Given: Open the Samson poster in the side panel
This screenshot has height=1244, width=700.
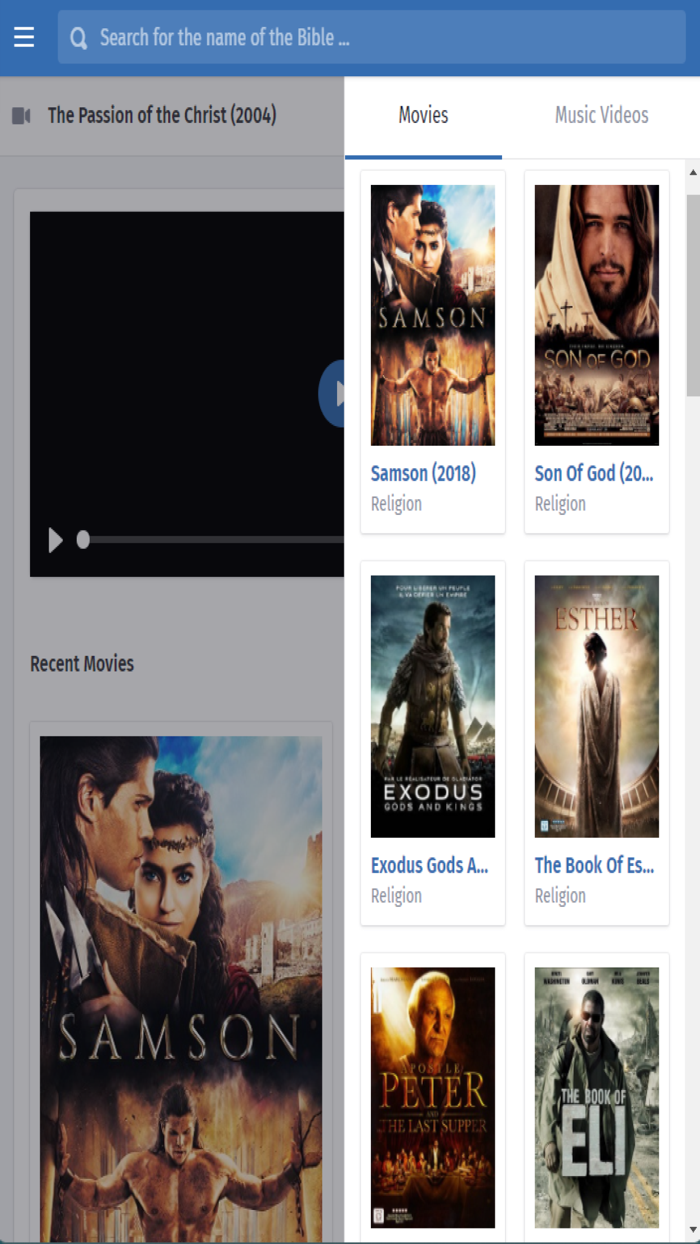Looking at the screenshot, I should (433, 315).
